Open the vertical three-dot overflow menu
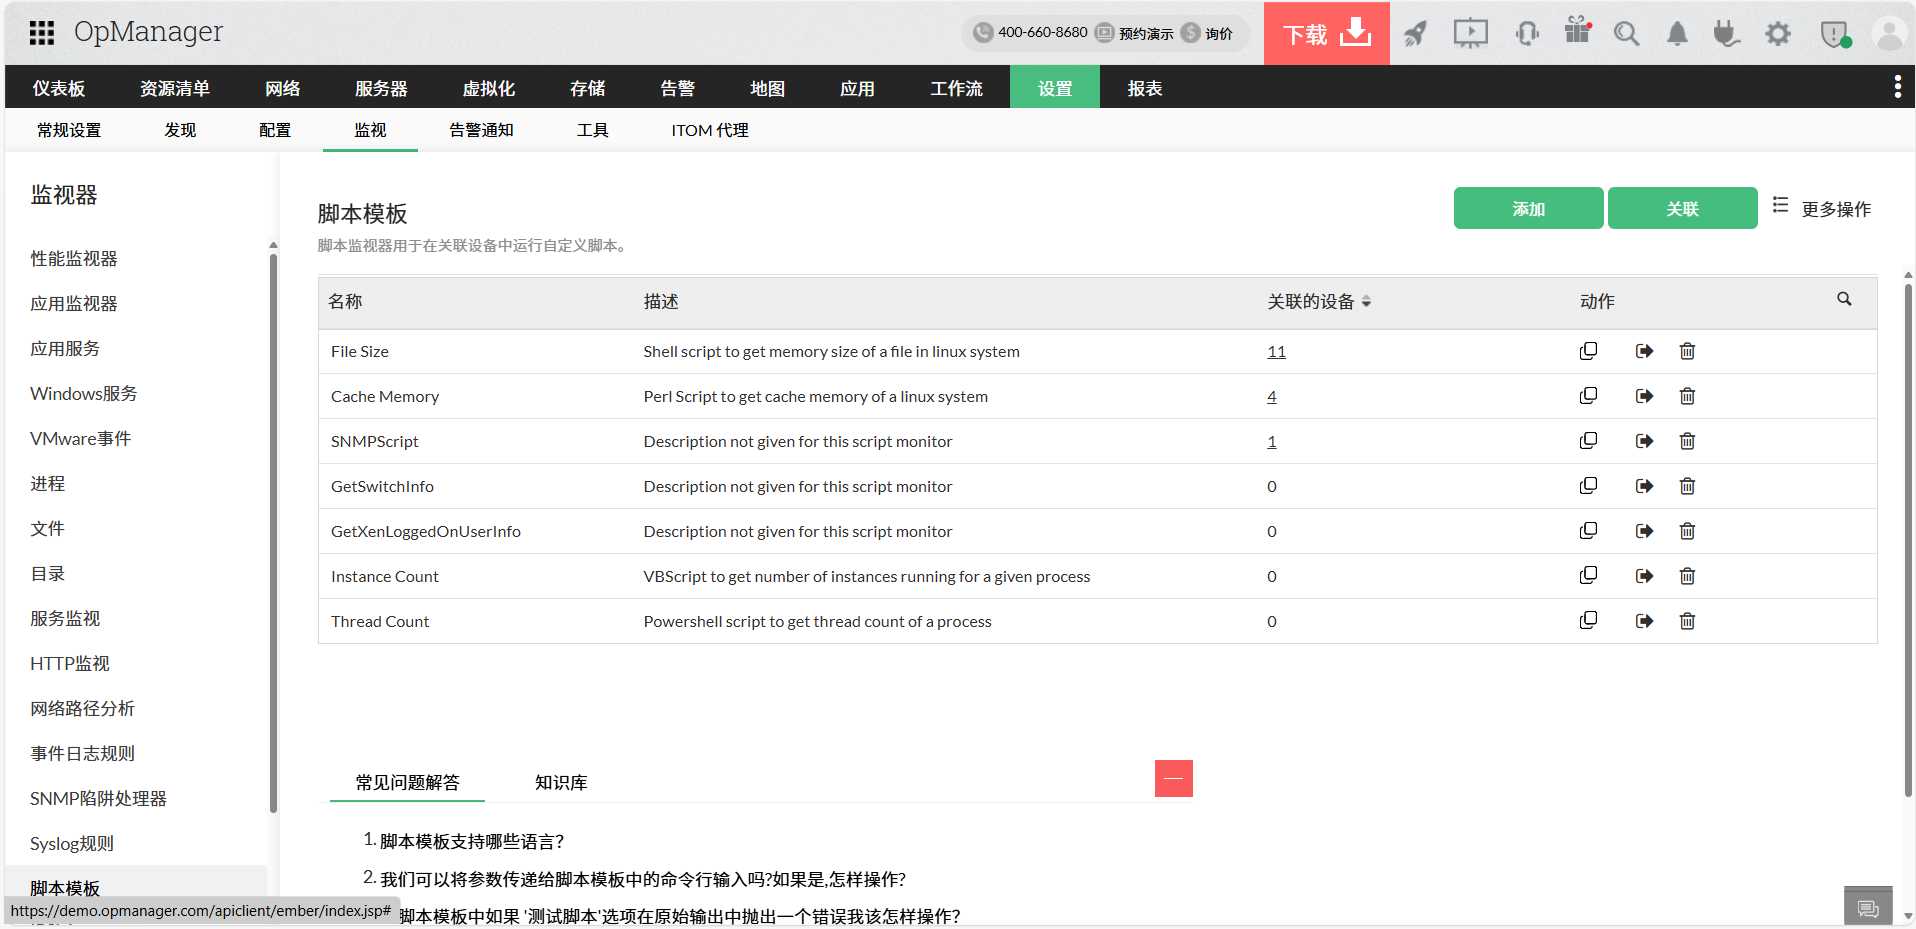The width and height of the screenshot is (1916, 929). click(1897, 87)
